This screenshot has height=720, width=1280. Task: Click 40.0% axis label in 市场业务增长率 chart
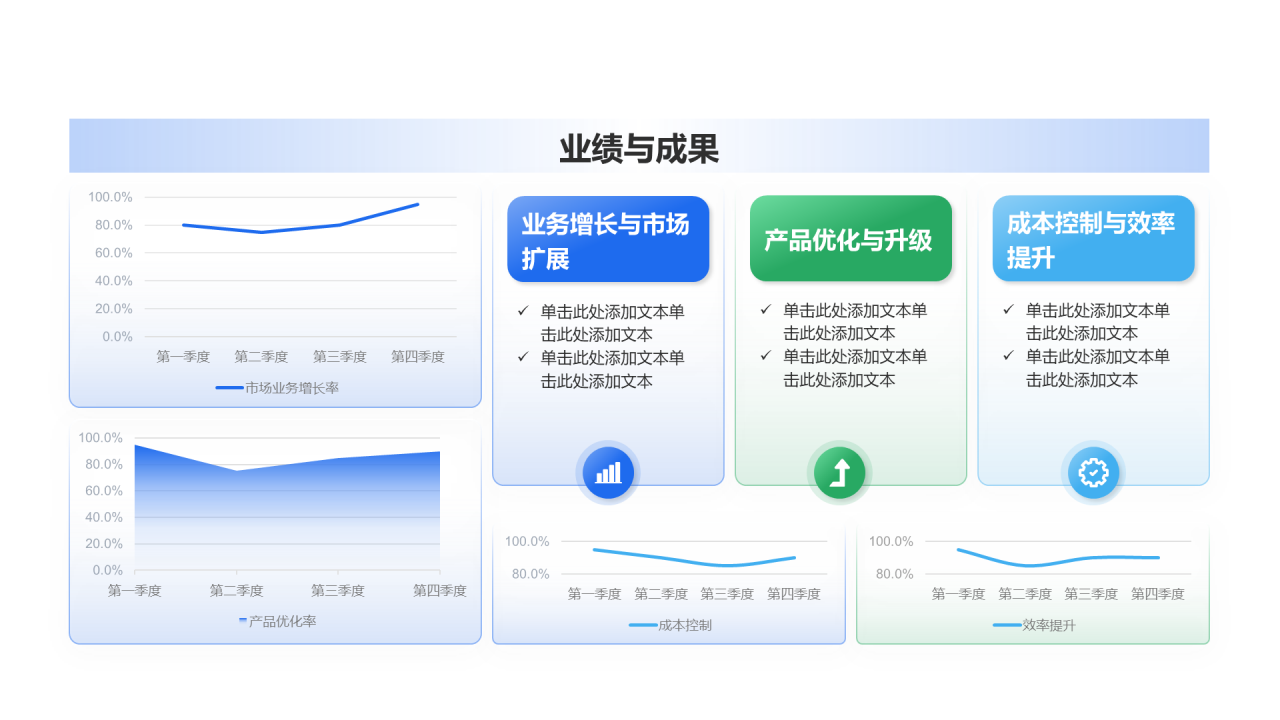[114, 281]
